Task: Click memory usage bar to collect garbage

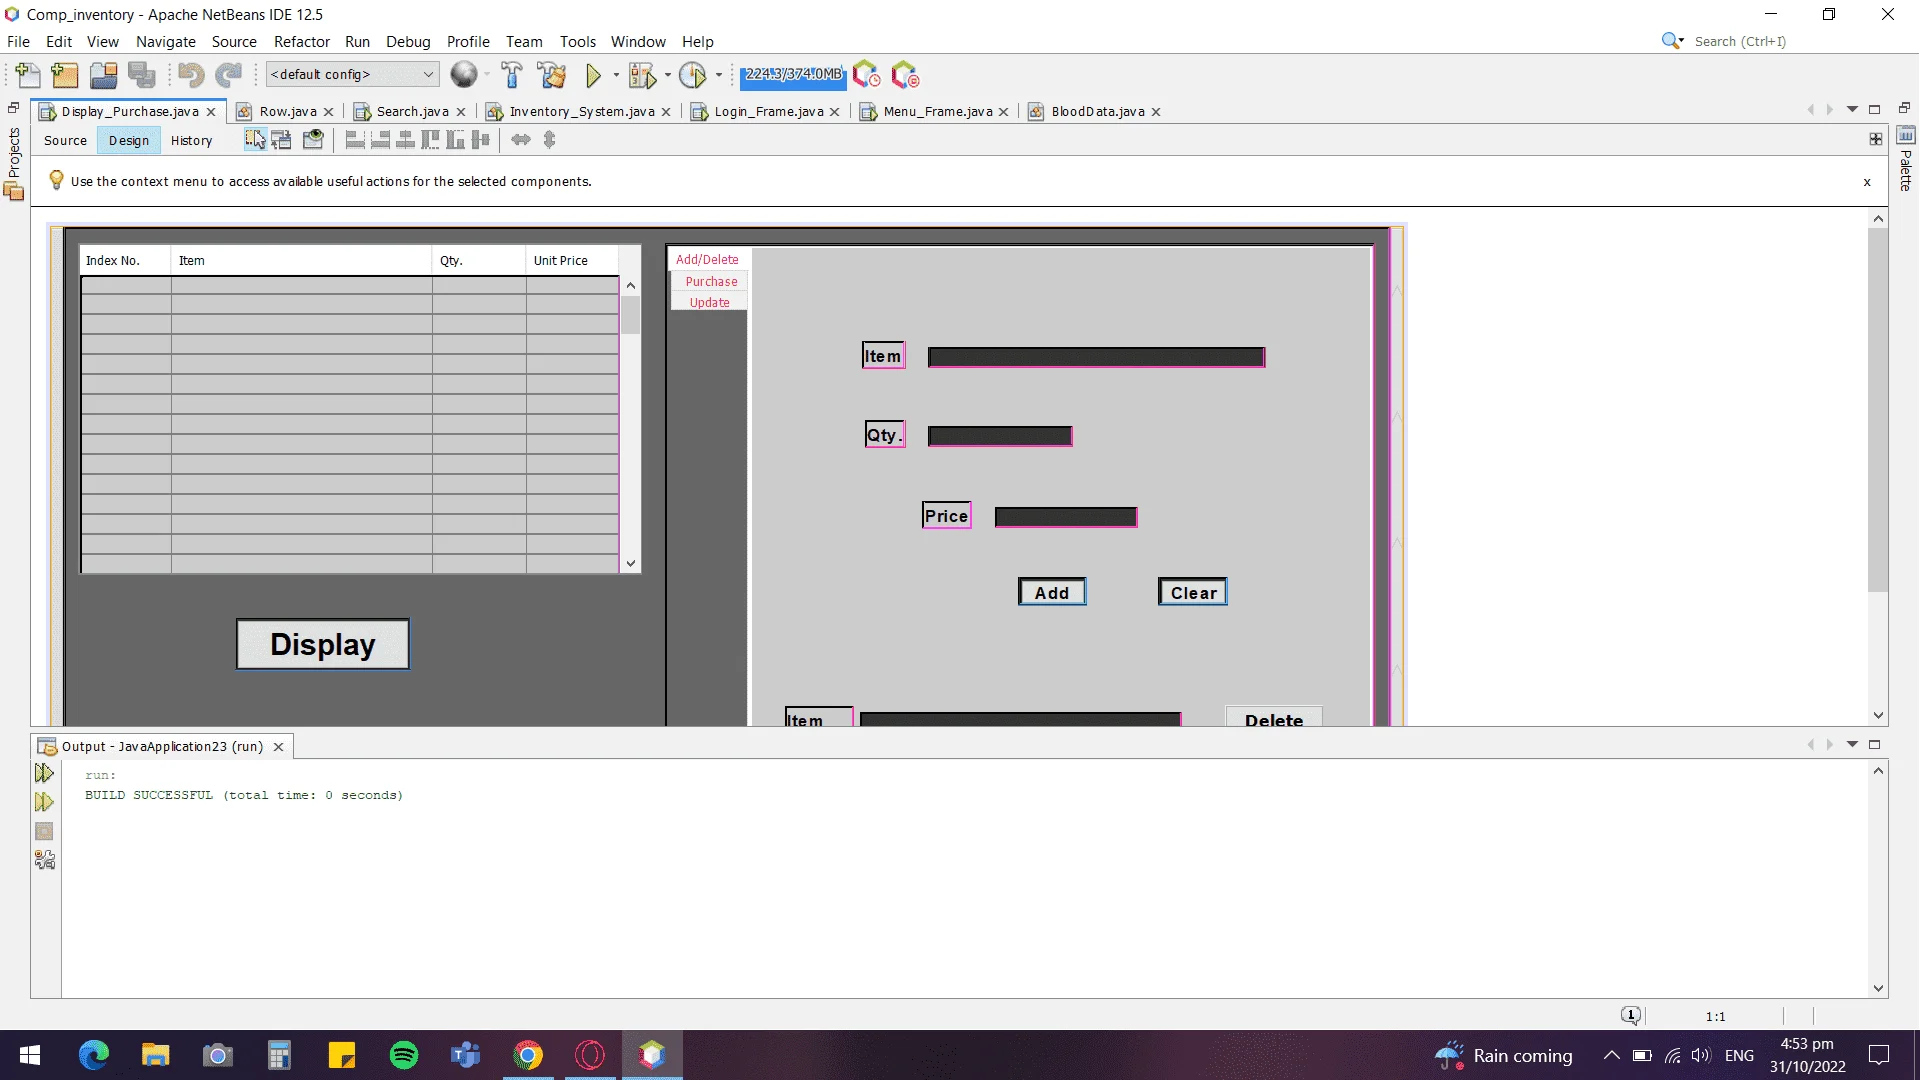Action: click(x=793, y=75)
